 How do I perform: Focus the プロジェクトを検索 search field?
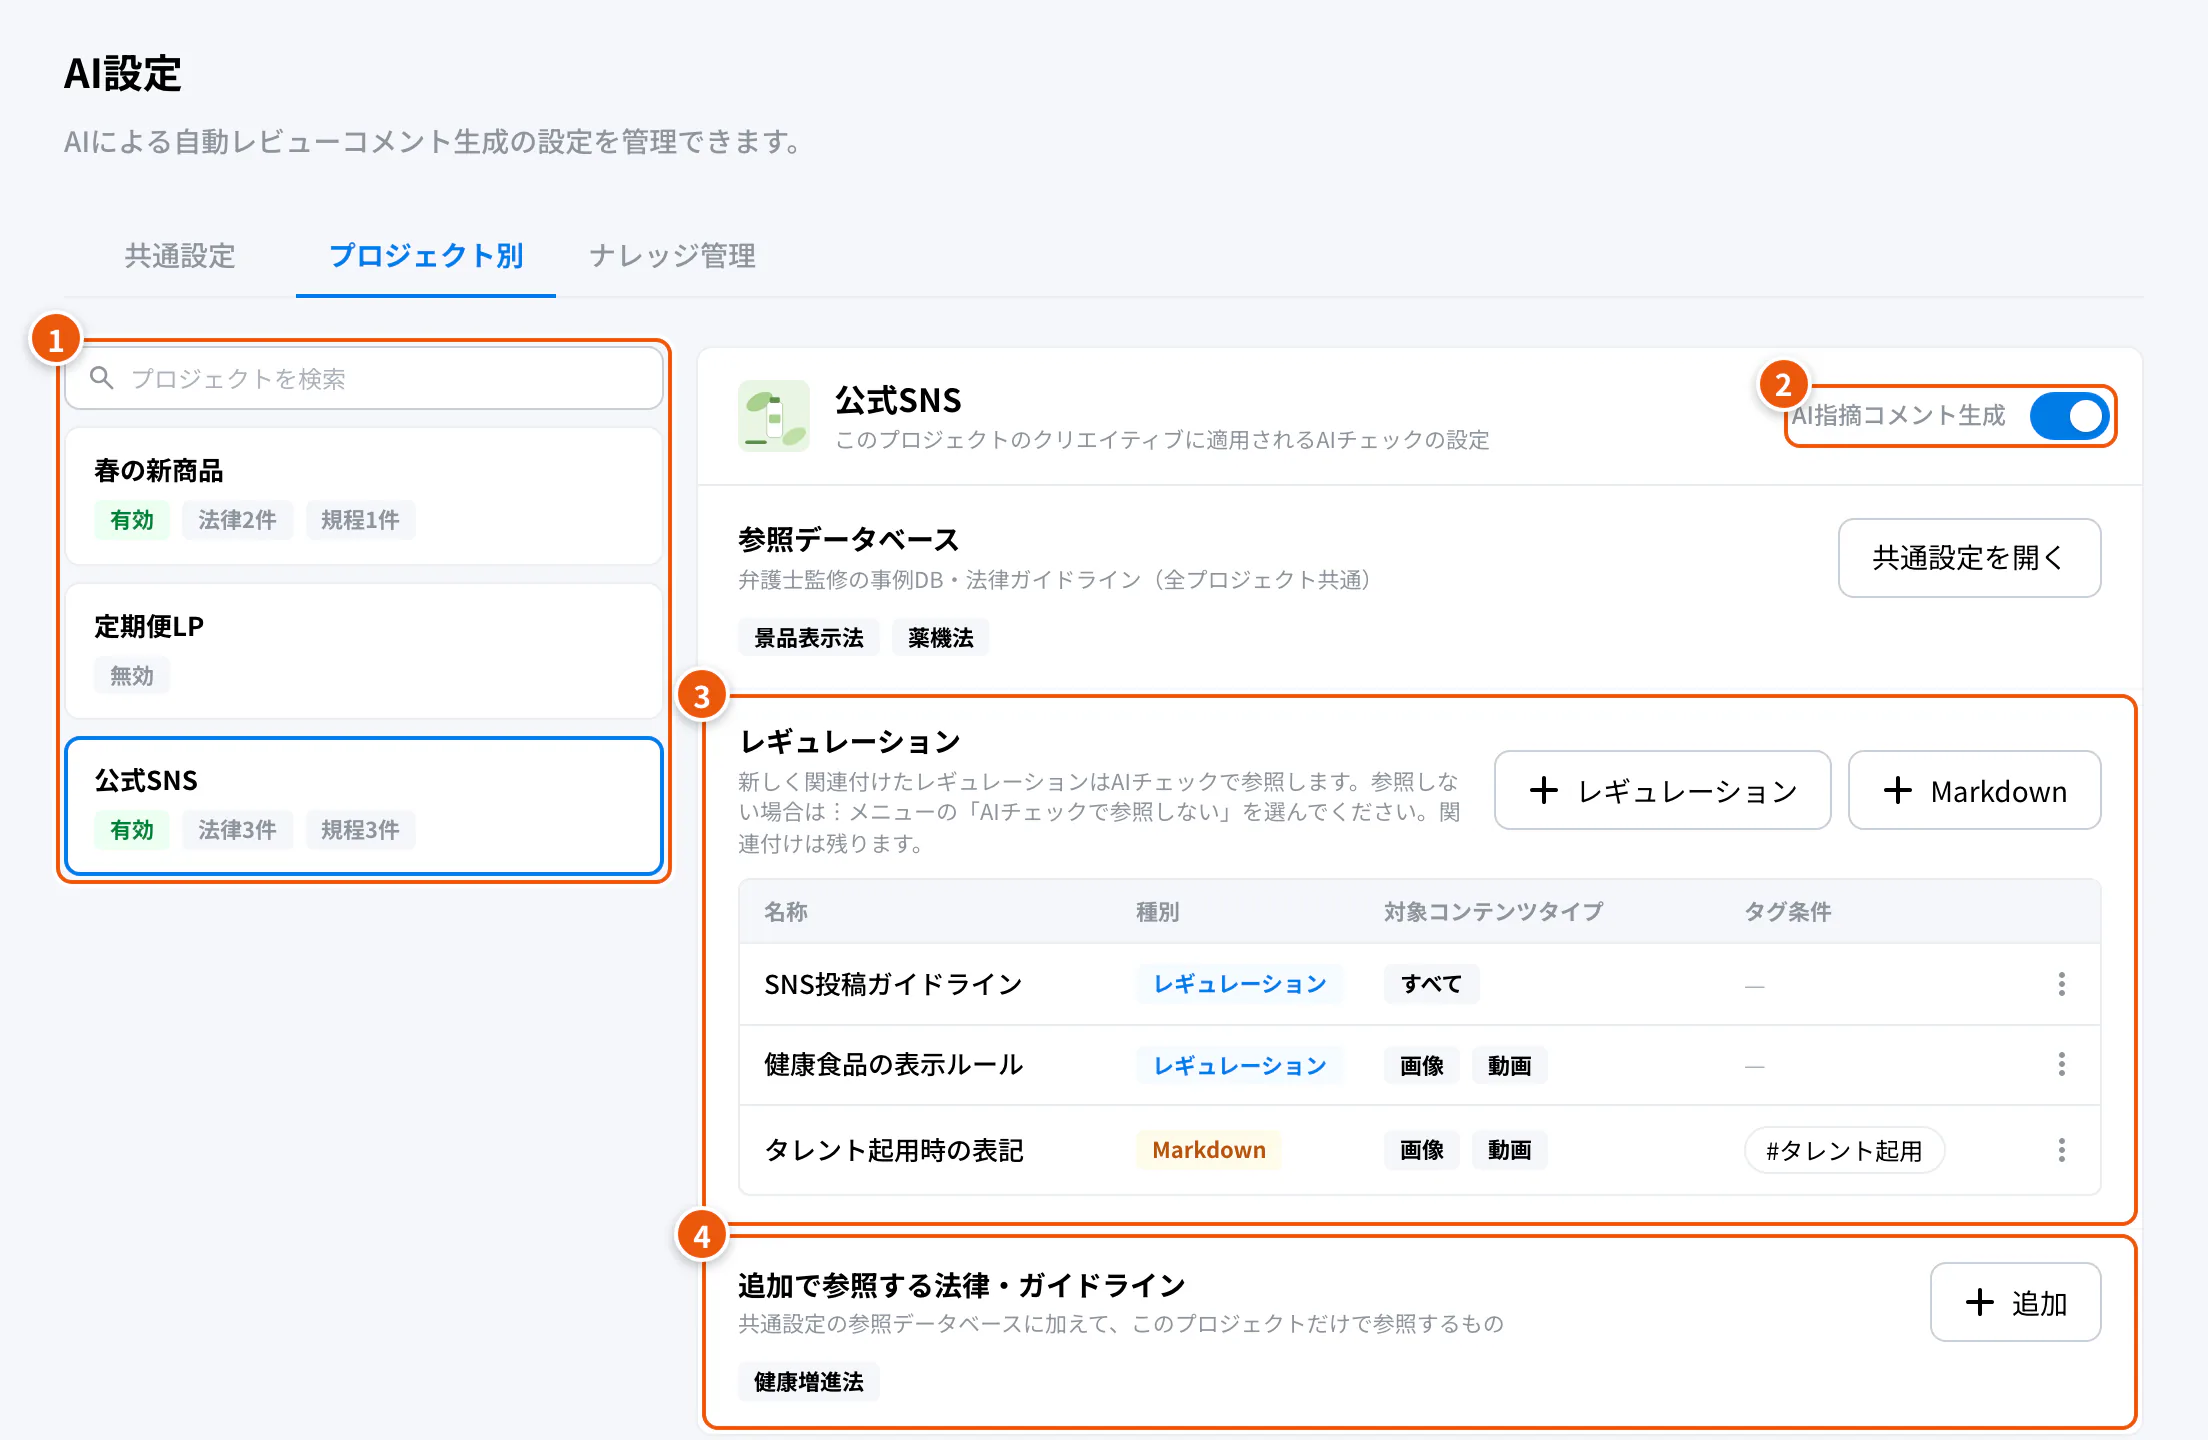364,378
